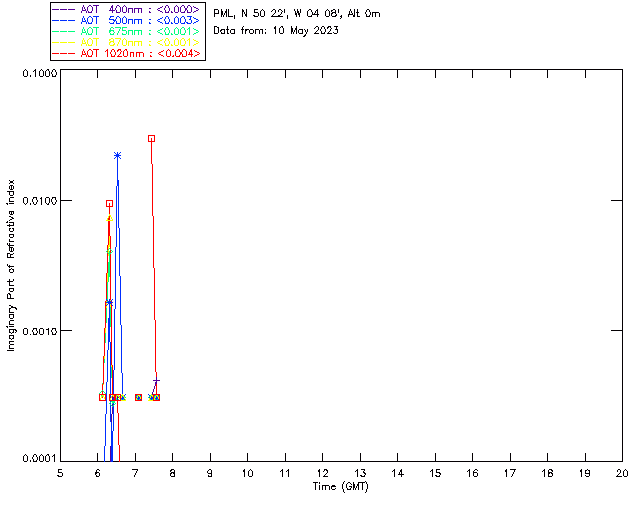640x512 pixels.
Task: Click the AOT 500nm legend entry
Action: (127, 20)
